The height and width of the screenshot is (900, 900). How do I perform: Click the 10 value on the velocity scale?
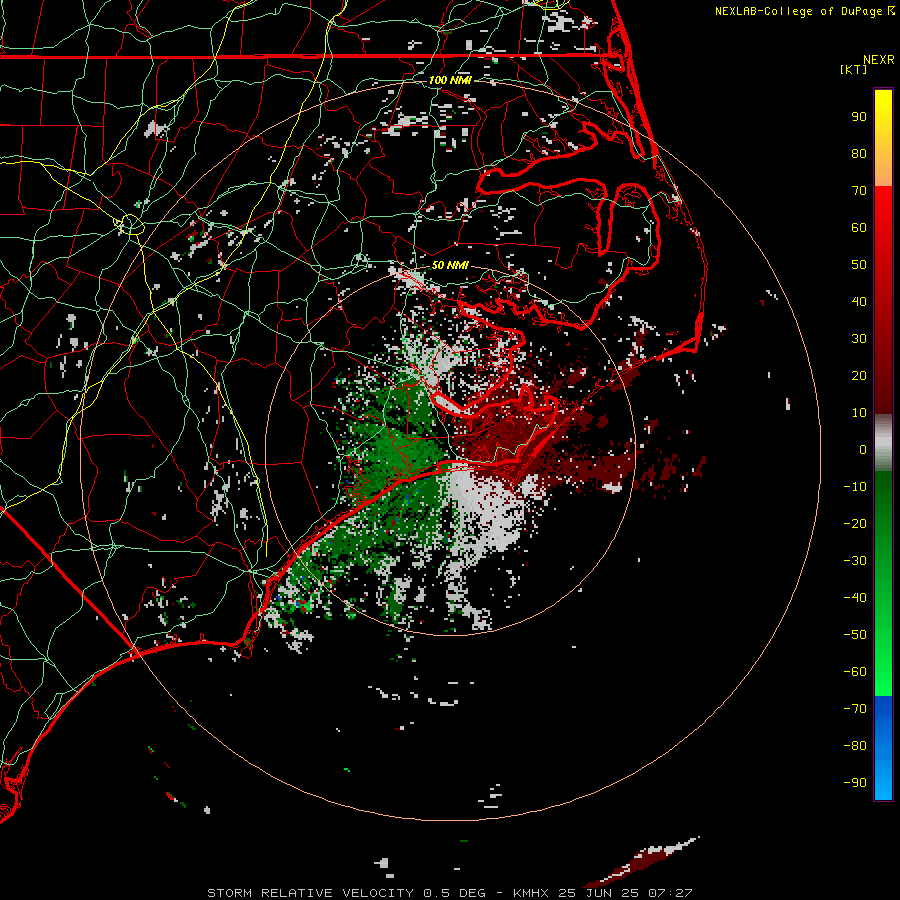859,413
